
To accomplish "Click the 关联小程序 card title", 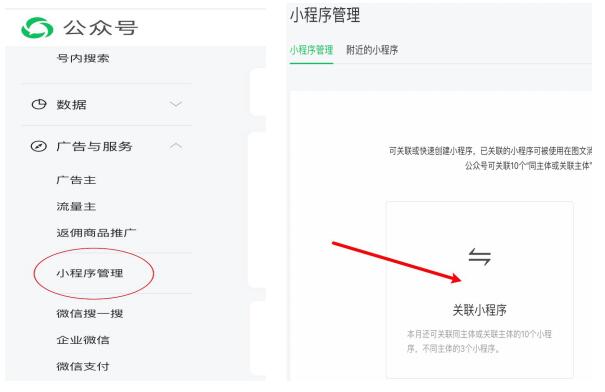I will pyautogui.click(x=479, y=310).
